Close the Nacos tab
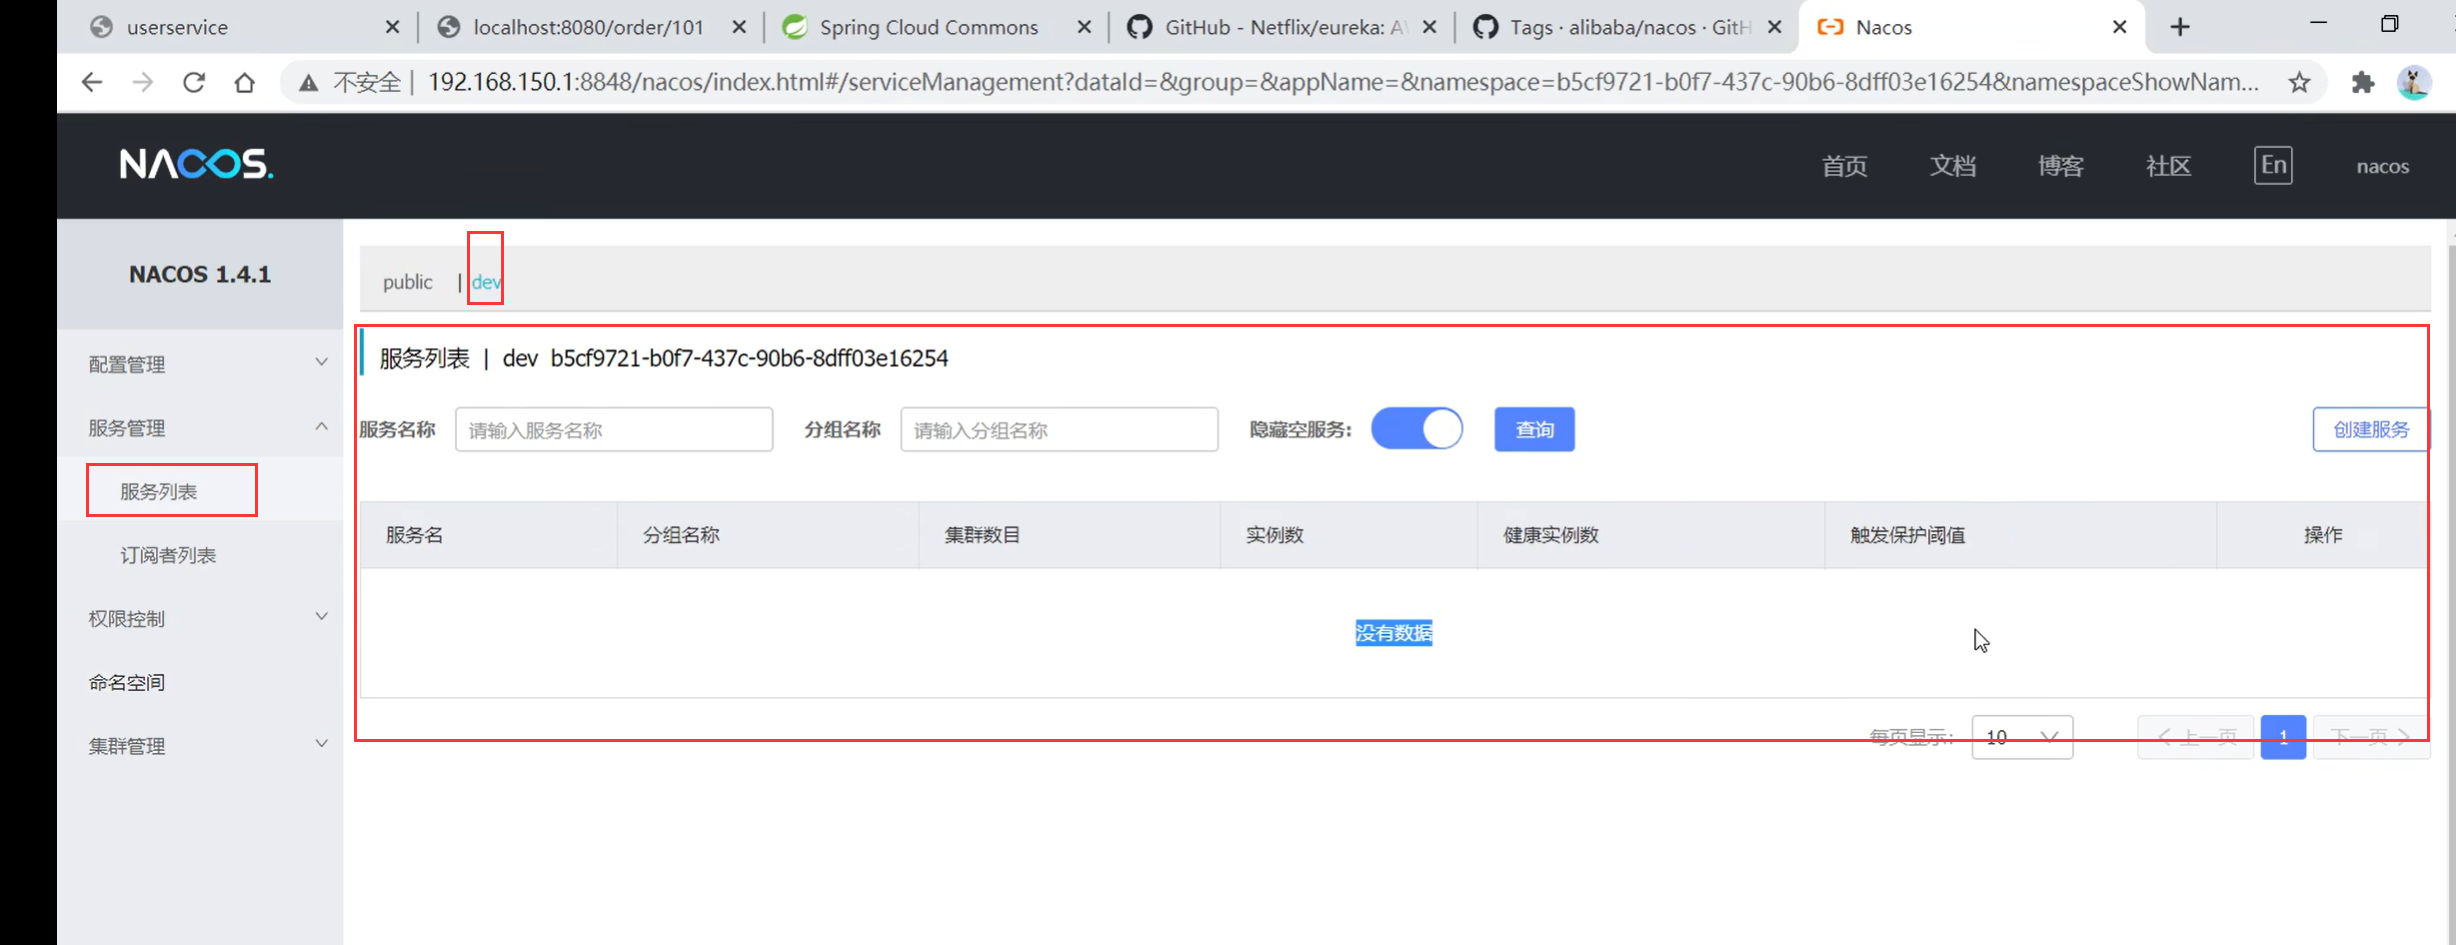 coord(2119,27)
